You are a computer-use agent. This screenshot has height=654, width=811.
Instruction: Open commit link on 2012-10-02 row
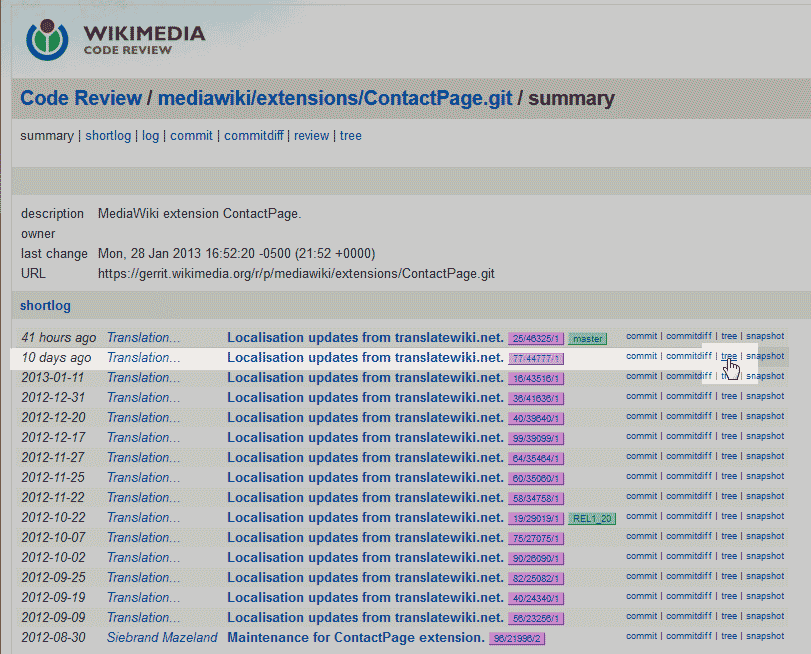tap(641, 556)
